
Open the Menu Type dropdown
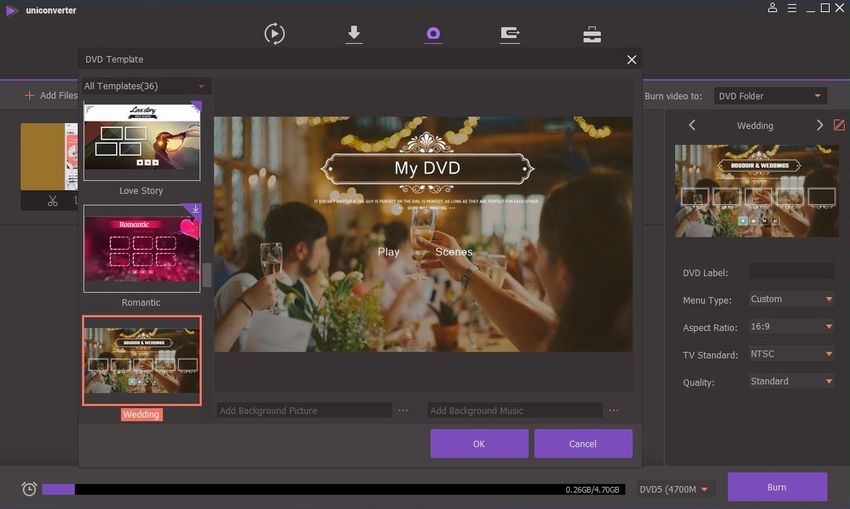pyautogui.click(x=791, y=299)
